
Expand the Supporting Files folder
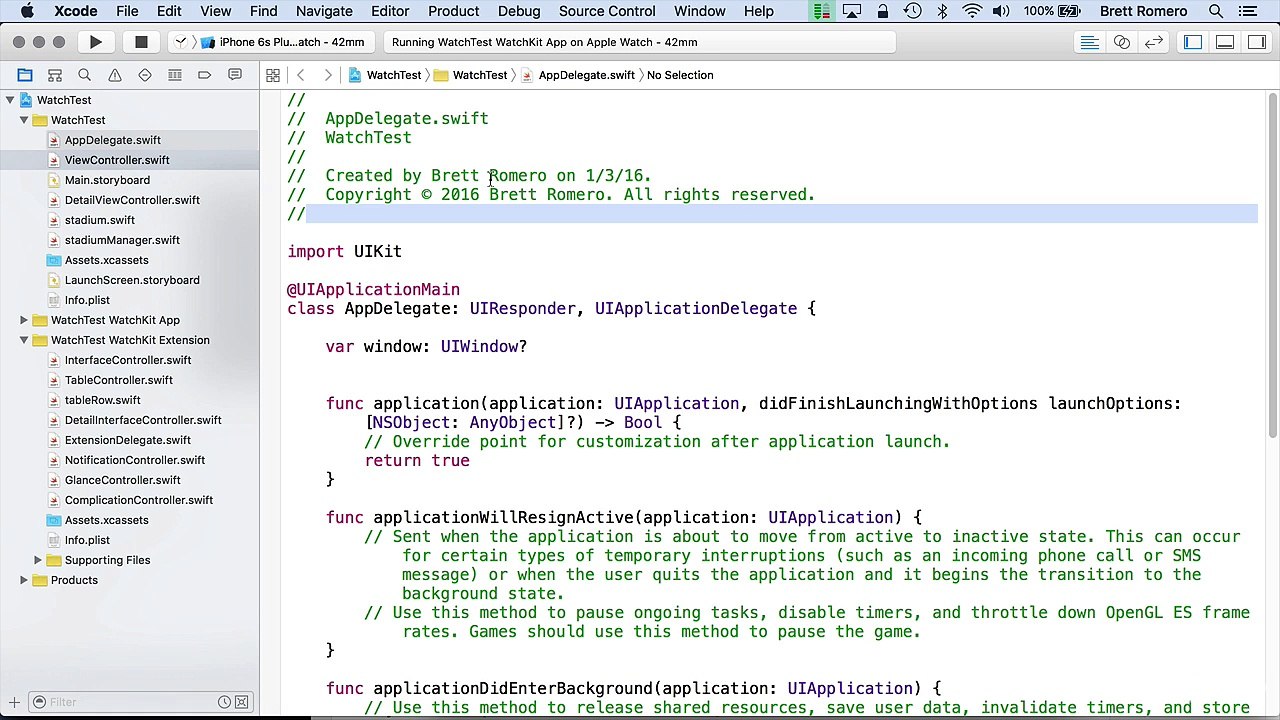point(38,560)
